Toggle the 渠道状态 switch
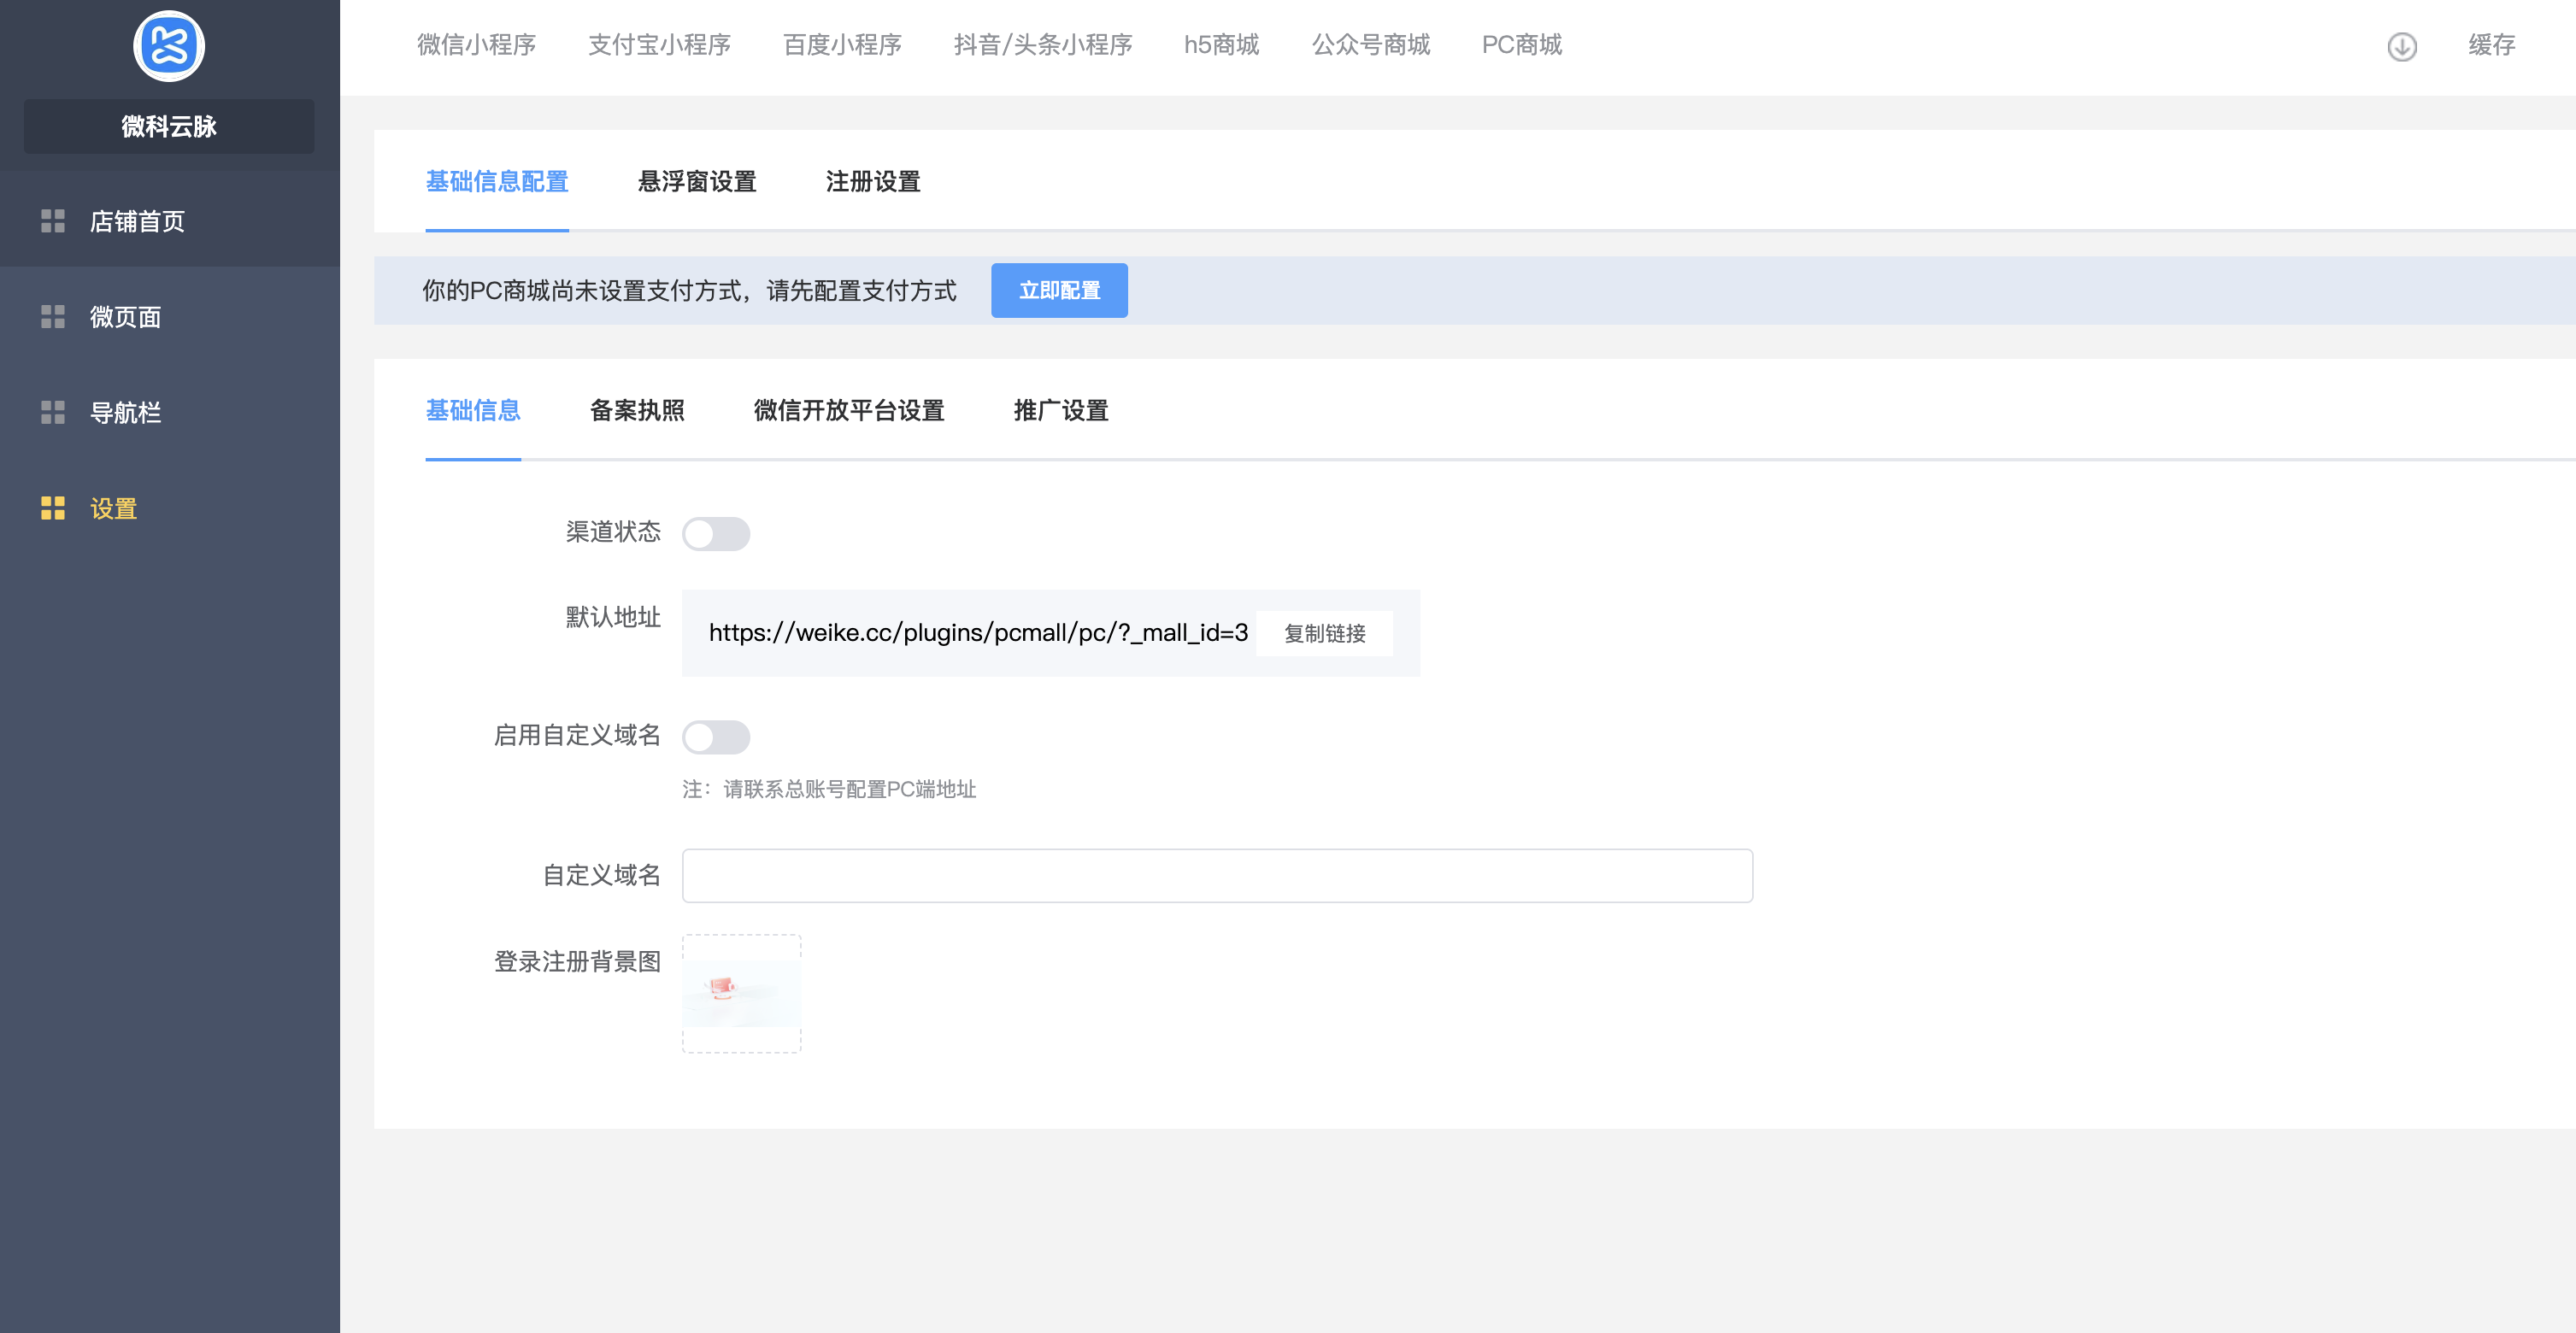Image resolution: width=2576 pixels, height=1333 pixels. pos(716,533)
